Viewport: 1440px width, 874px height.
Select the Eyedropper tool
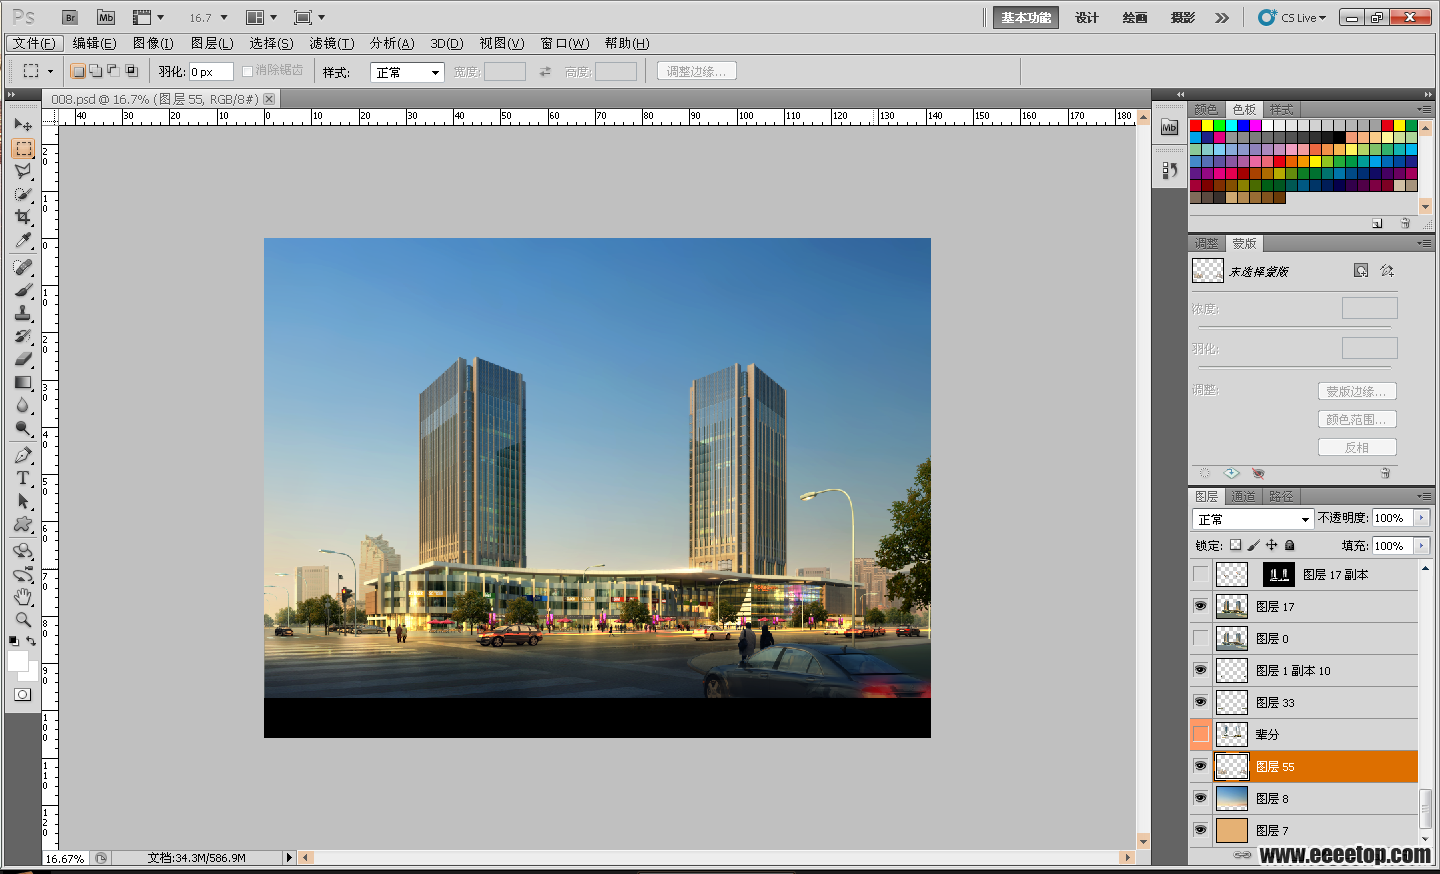pyautogui.click(x=23, y=240)
